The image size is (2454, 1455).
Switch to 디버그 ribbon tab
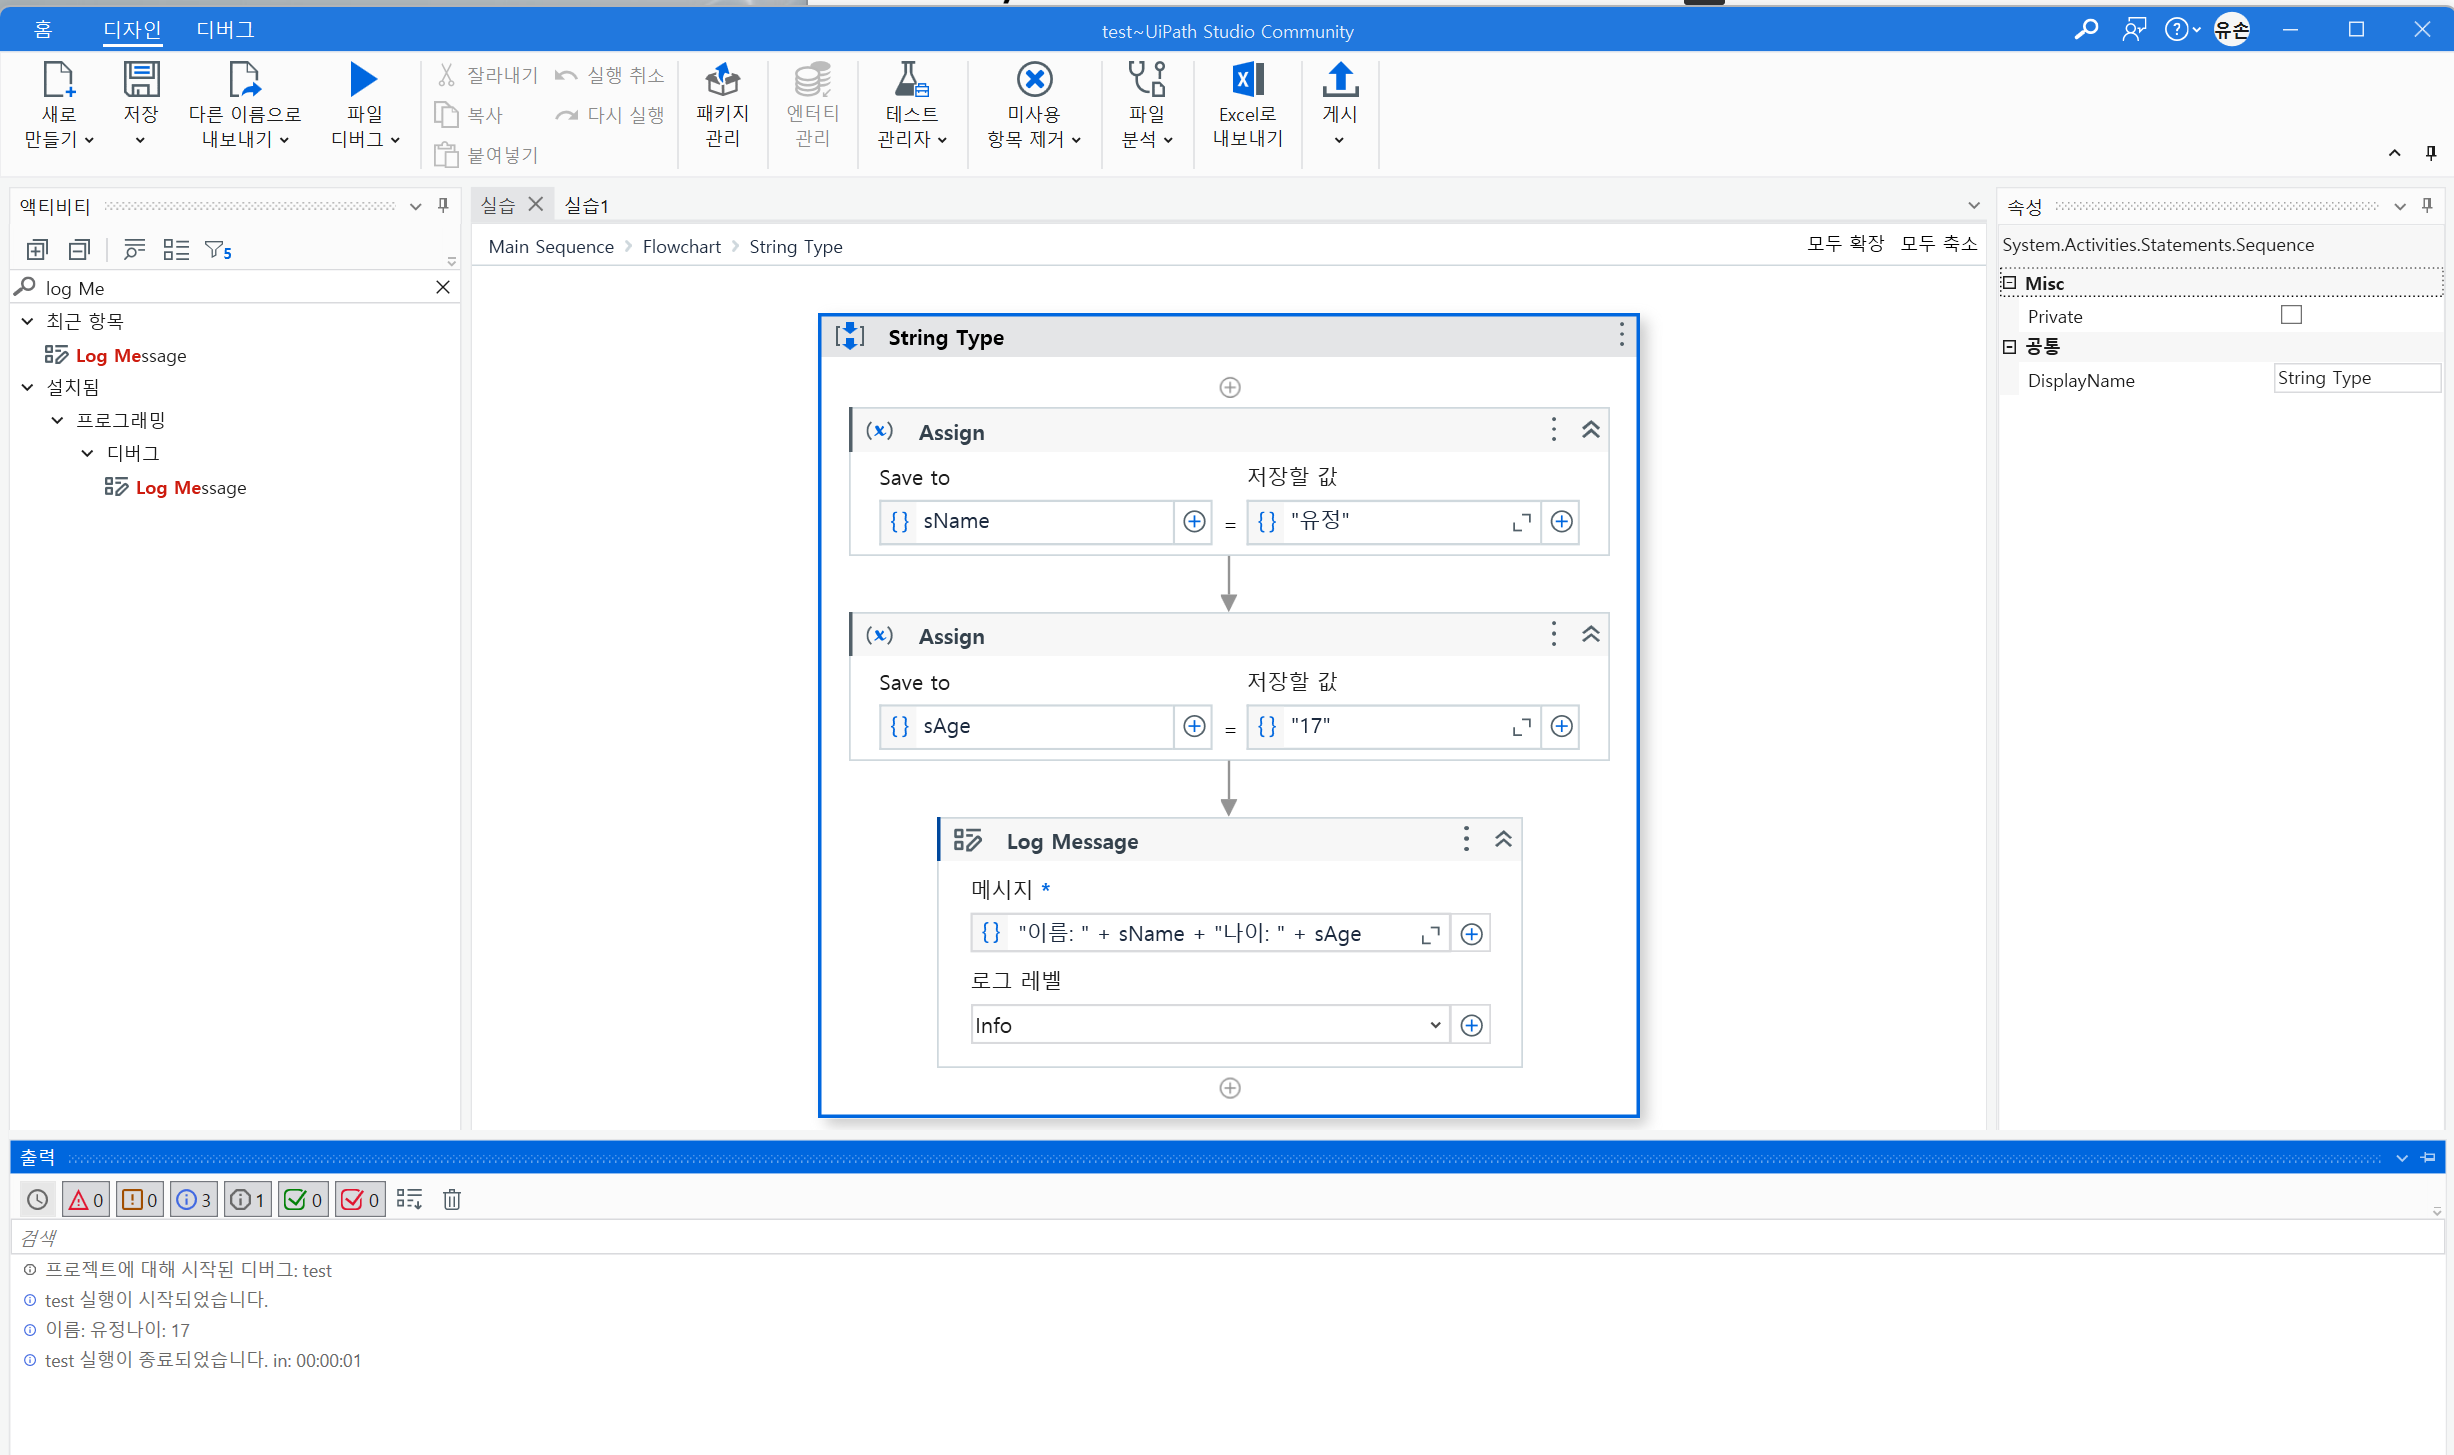tap(225, 30)
